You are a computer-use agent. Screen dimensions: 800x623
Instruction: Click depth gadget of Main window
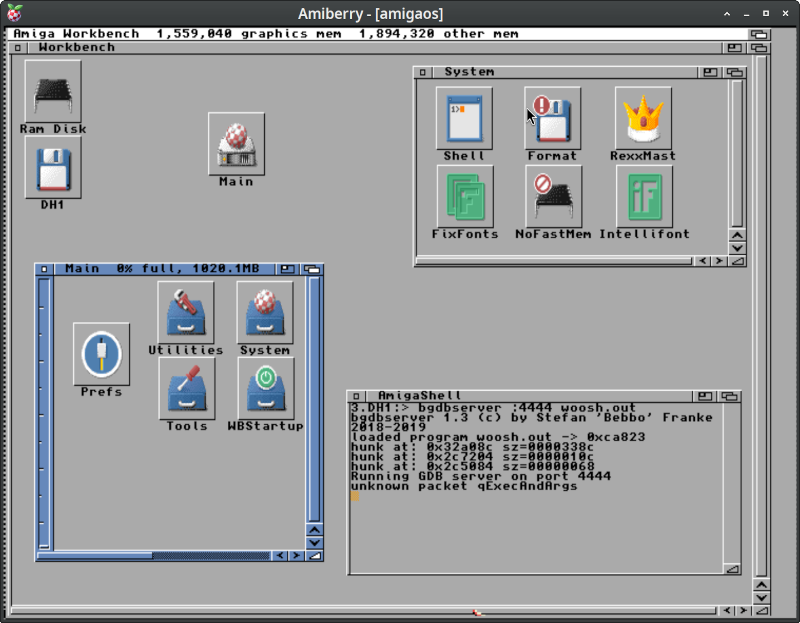coord(312,269)
